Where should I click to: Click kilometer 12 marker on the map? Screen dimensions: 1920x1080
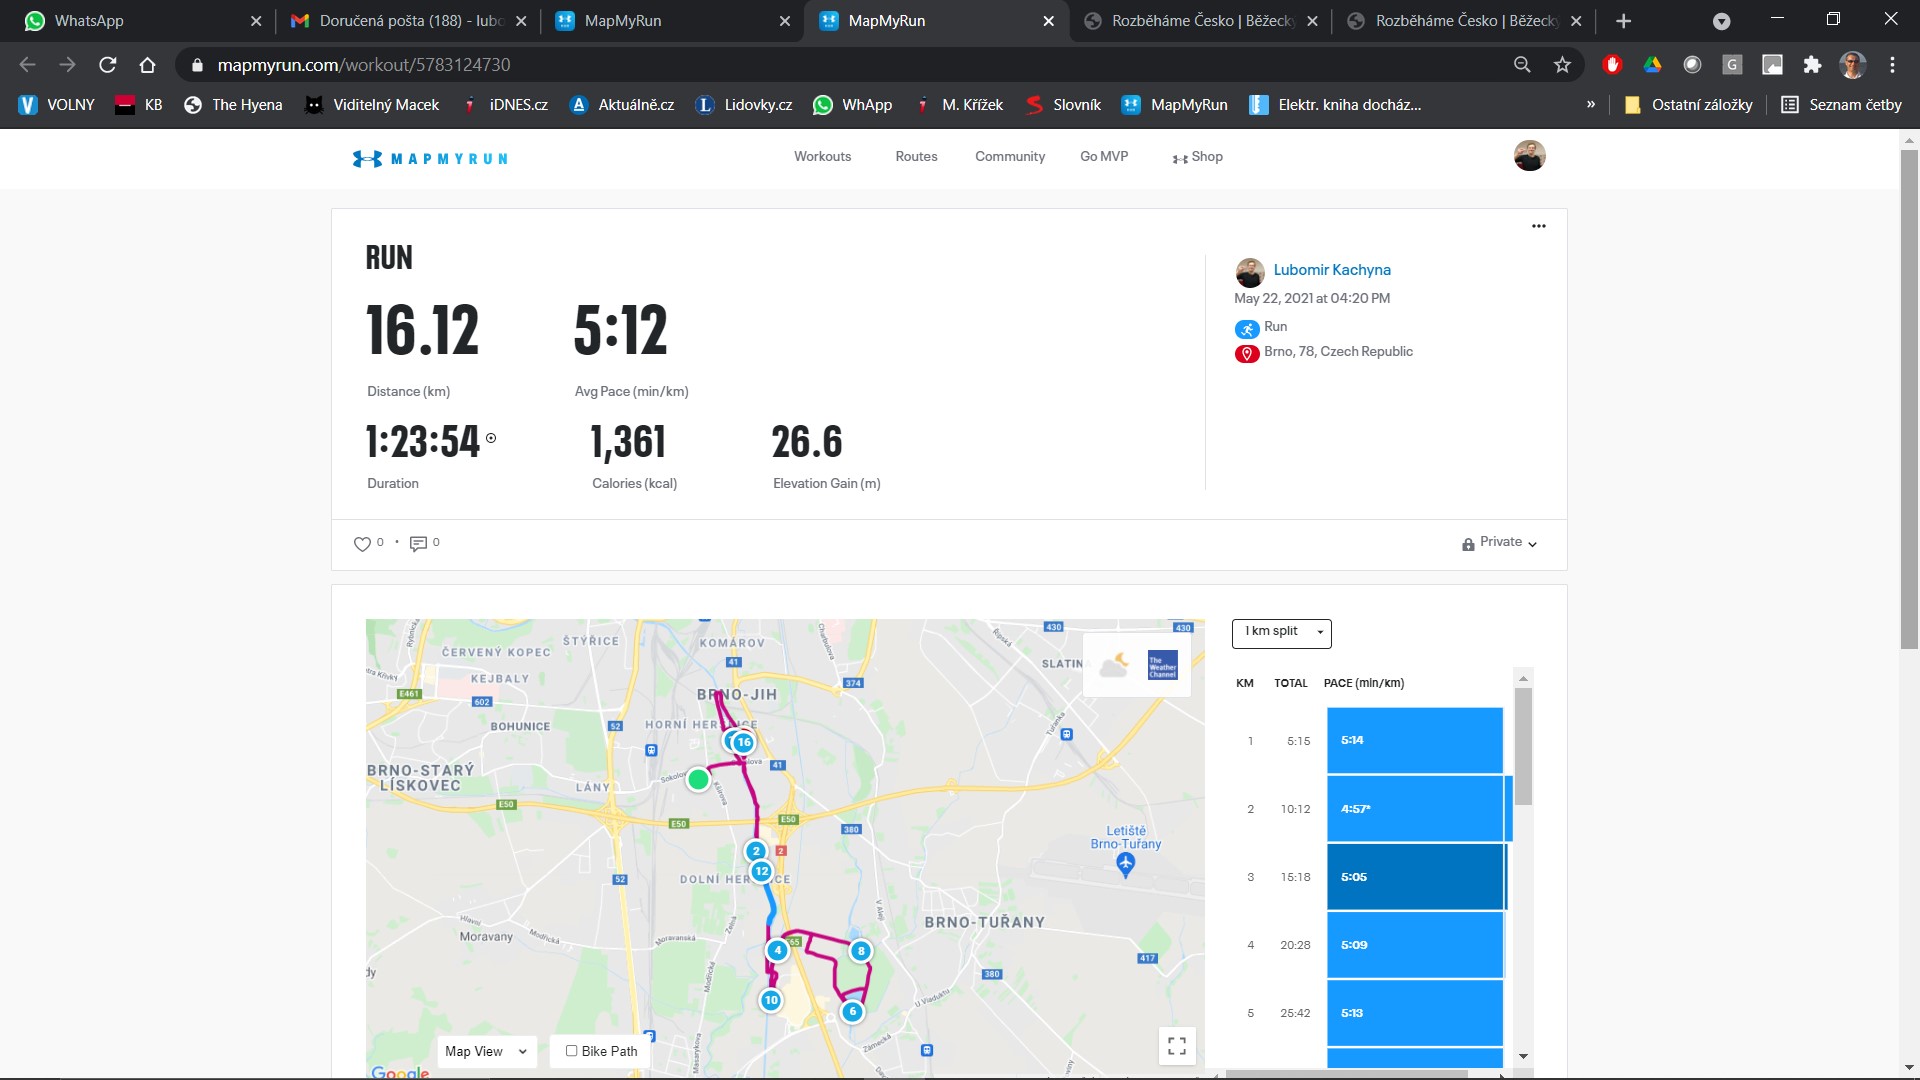tap(762, 871)
